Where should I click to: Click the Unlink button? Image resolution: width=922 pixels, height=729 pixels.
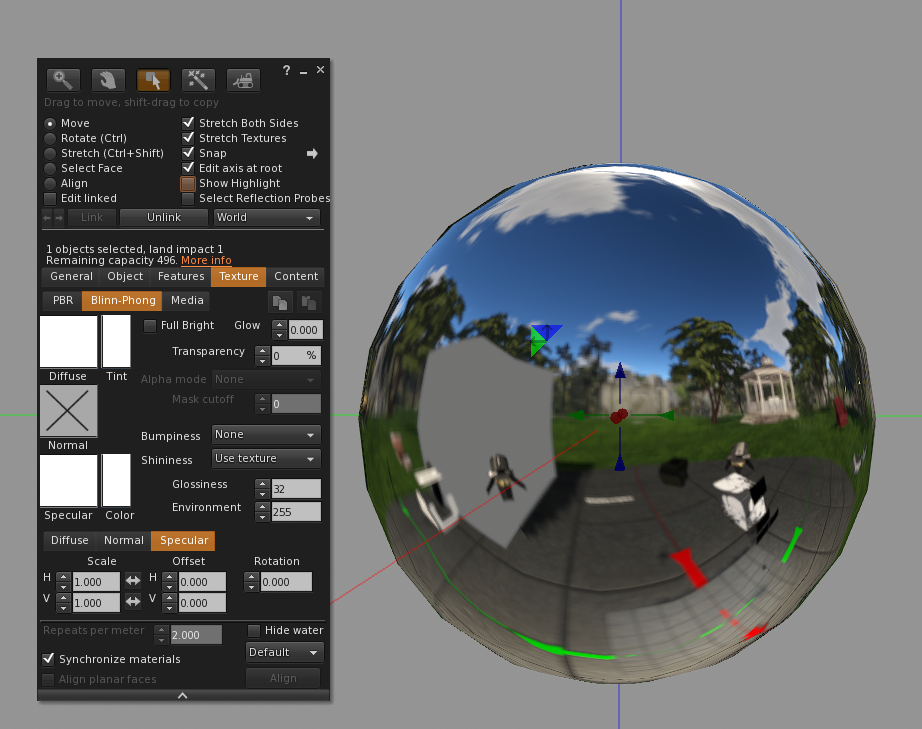tap(164, 218)
